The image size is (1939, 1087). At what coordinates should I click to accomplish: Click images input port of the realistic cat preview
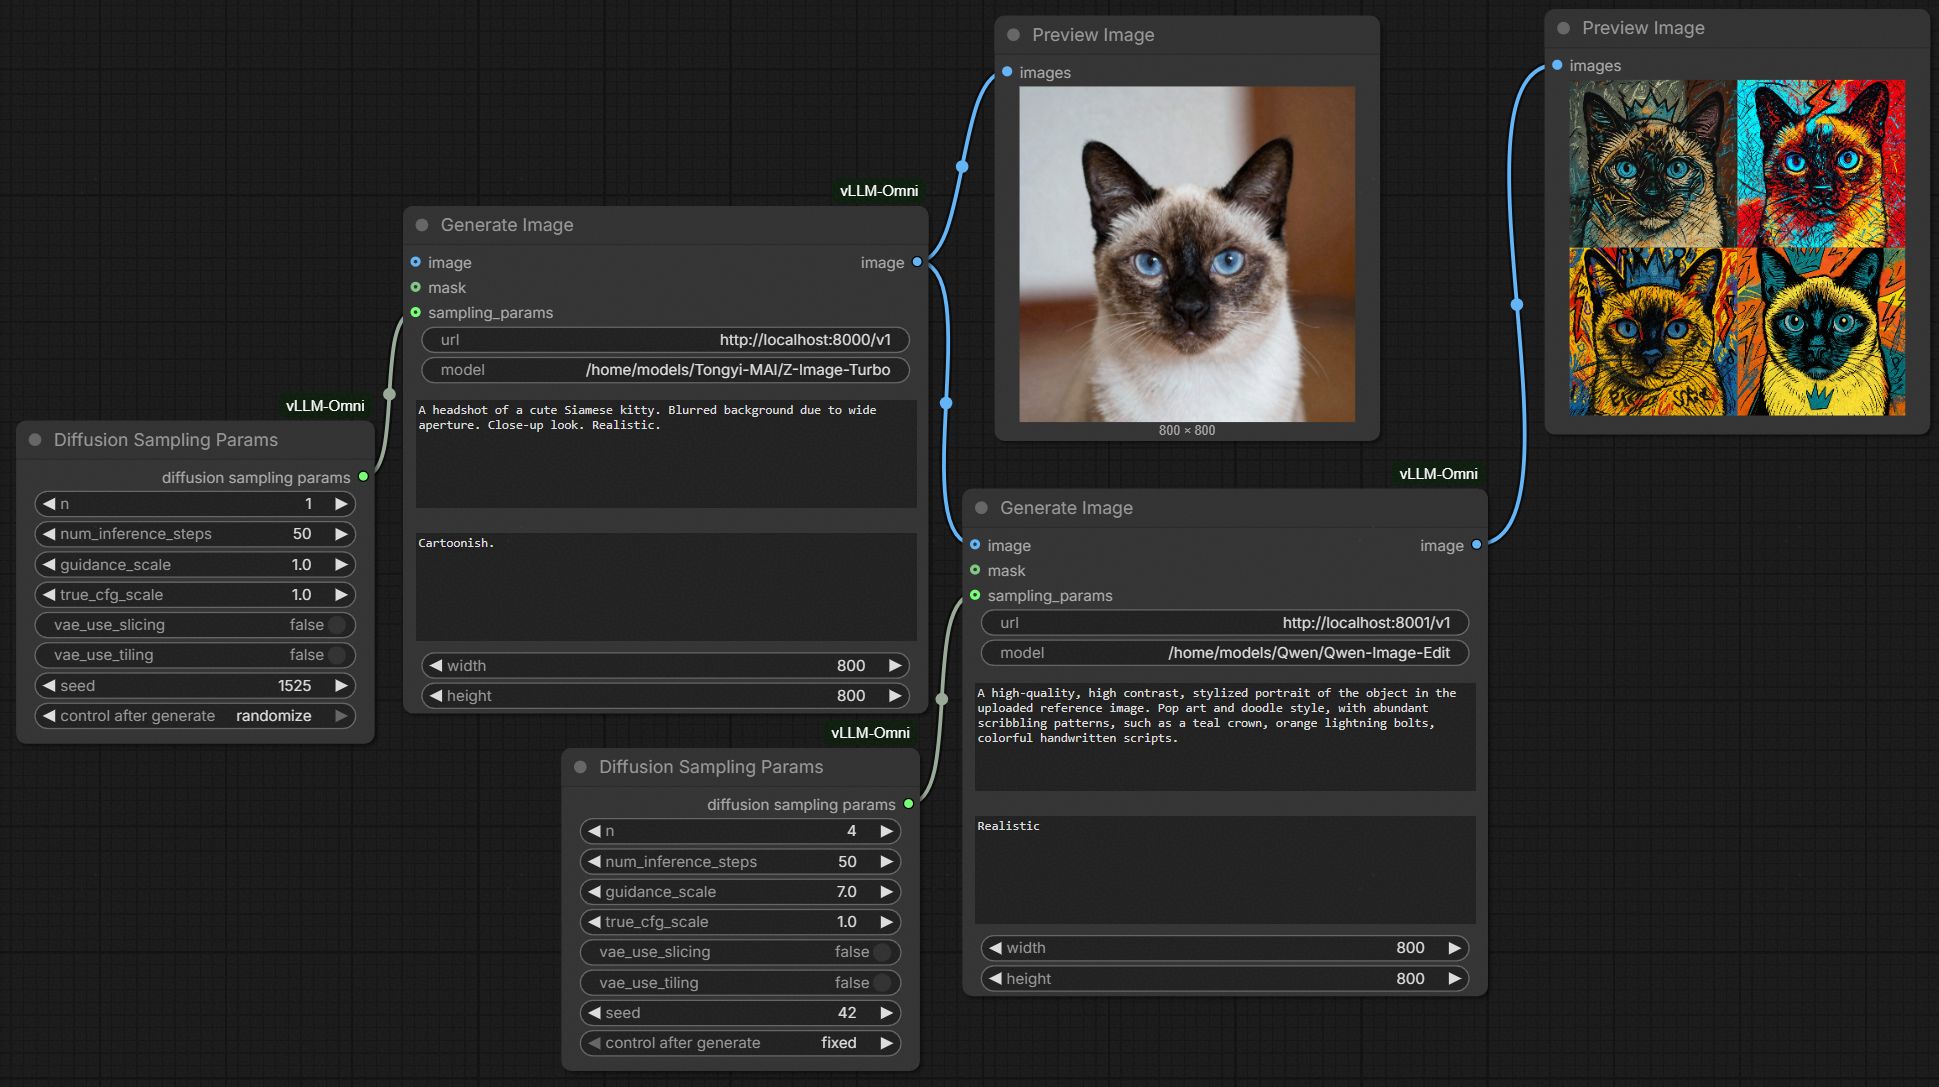1007,72
